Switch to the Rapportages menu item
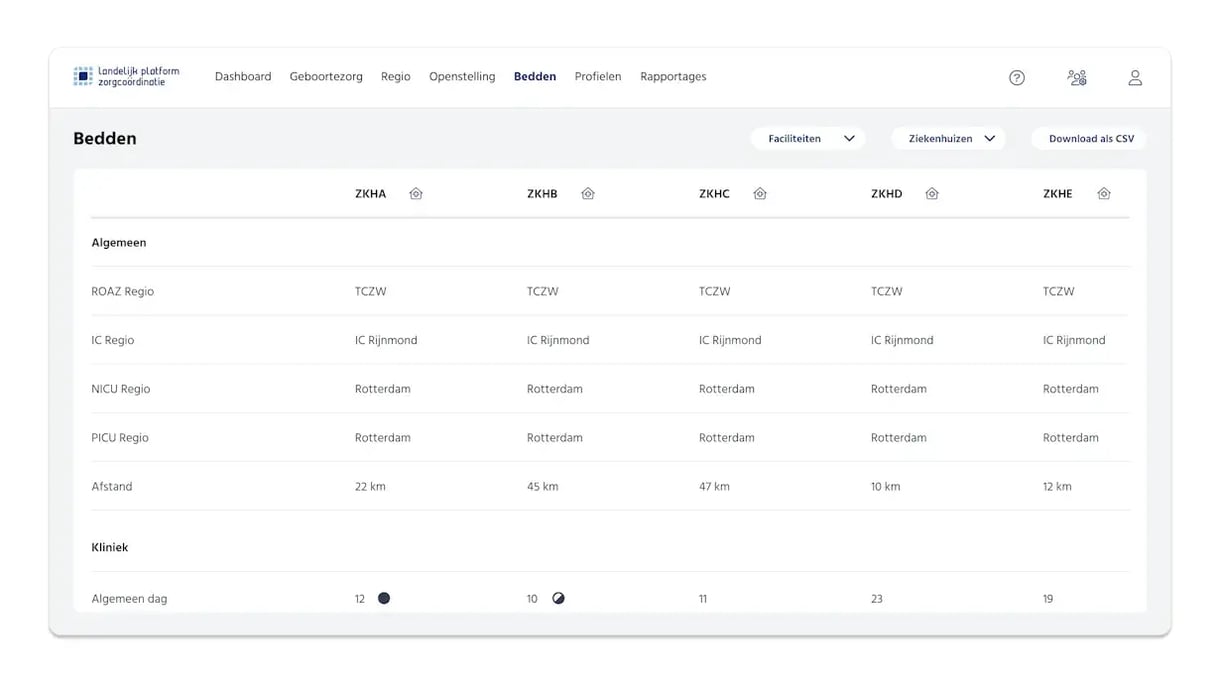1220x684 pixels. pos(673,77)
